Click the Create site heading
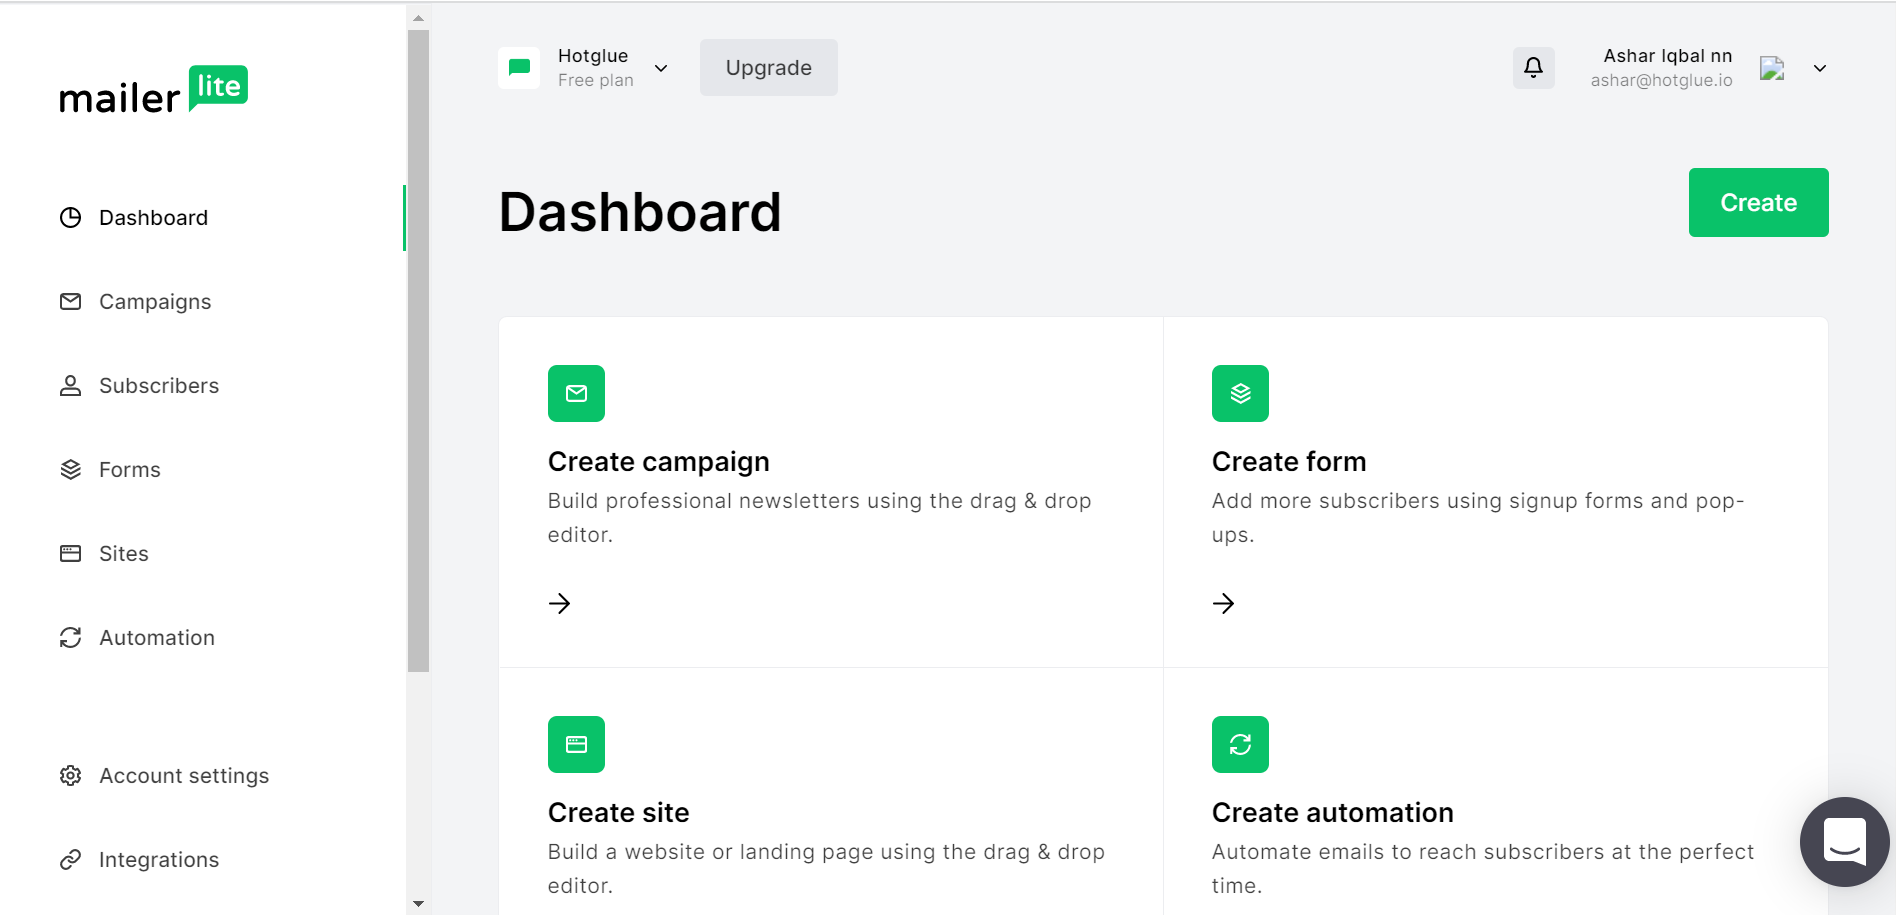The width and height of the screenshot is (1896, 915). 618,812
